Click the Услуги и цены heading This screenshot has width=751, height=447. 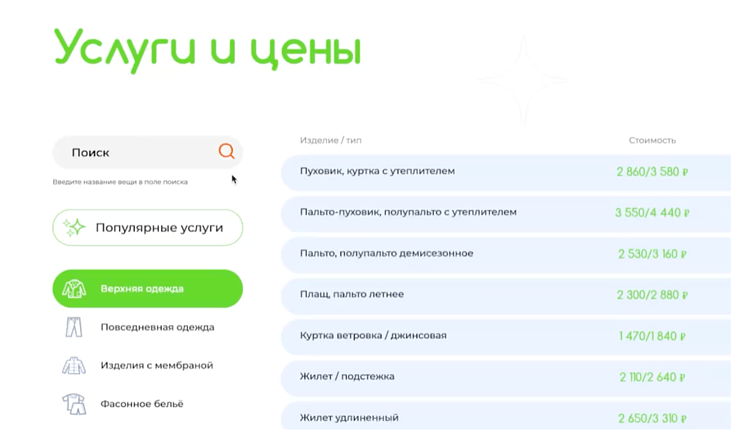pos(207,50)
